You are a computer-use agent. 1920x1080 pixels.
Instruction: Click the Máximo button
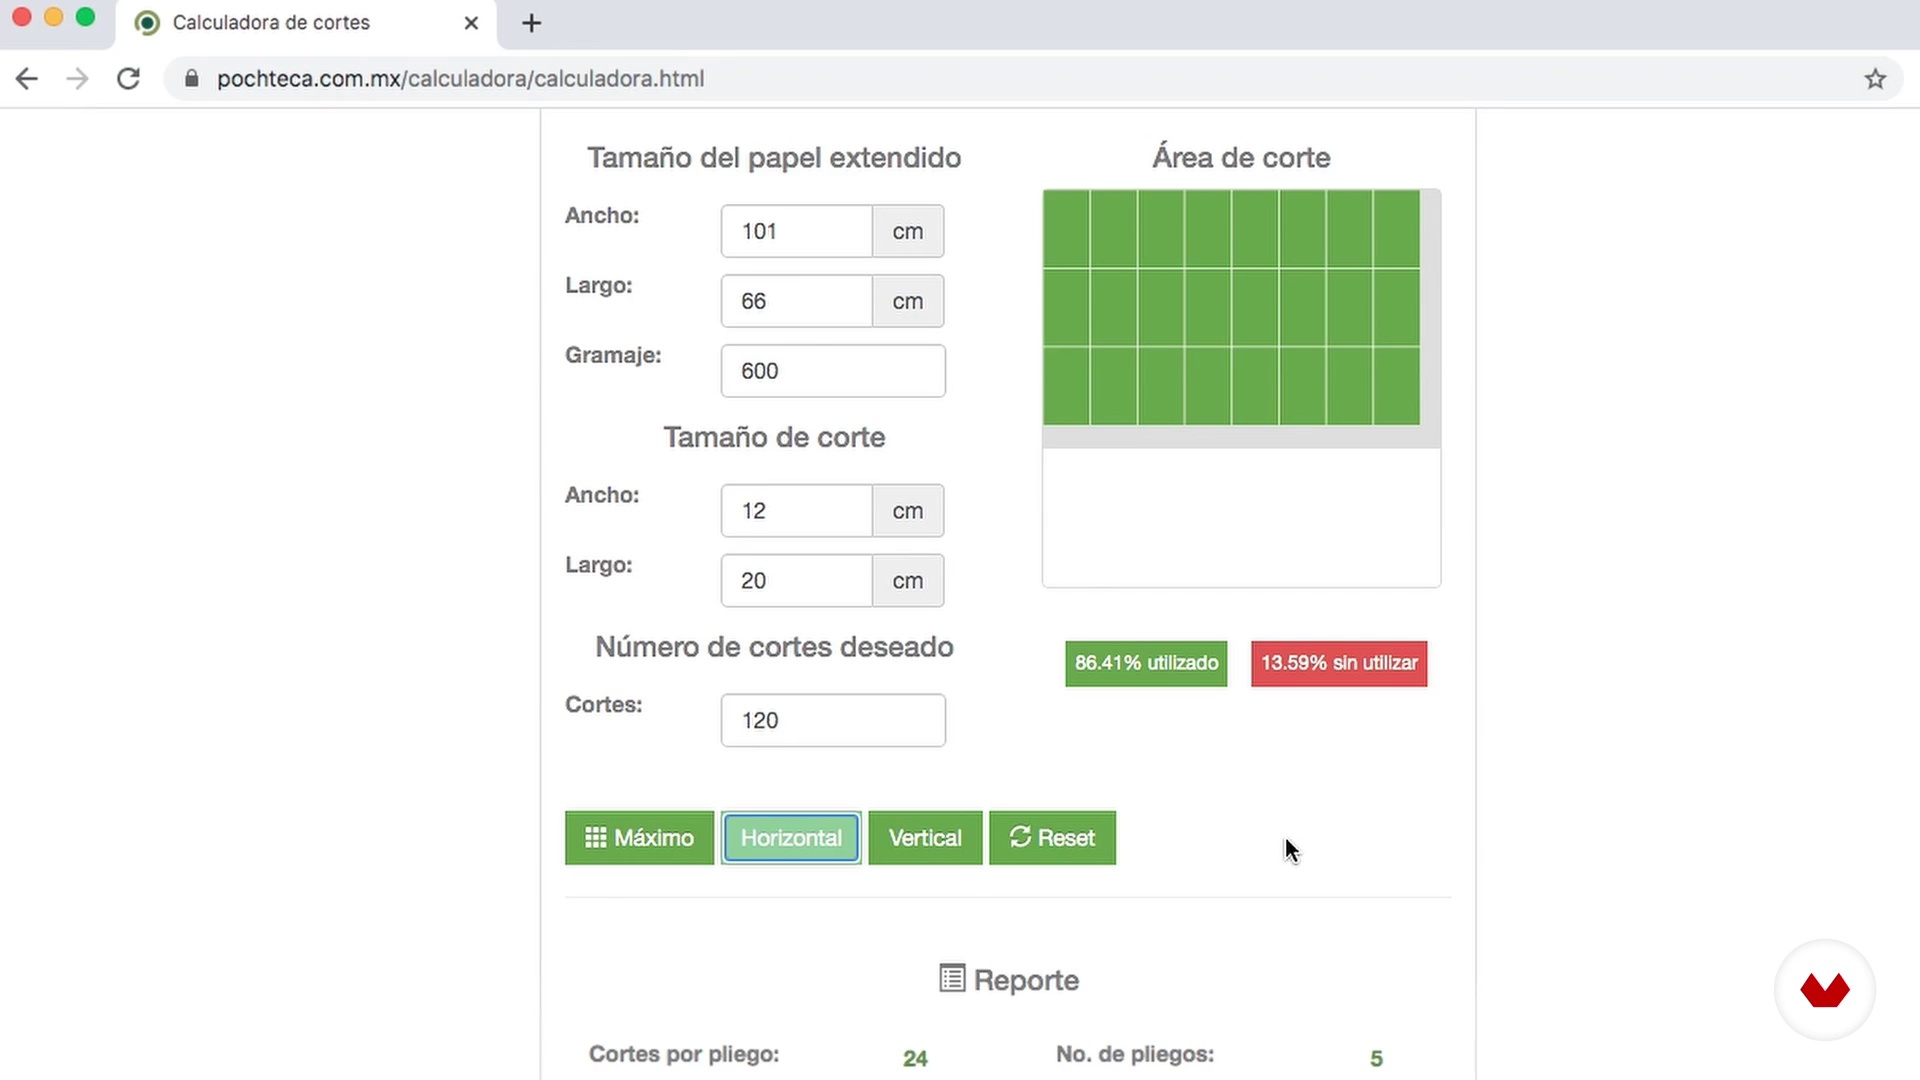click(x=639, y=838)
